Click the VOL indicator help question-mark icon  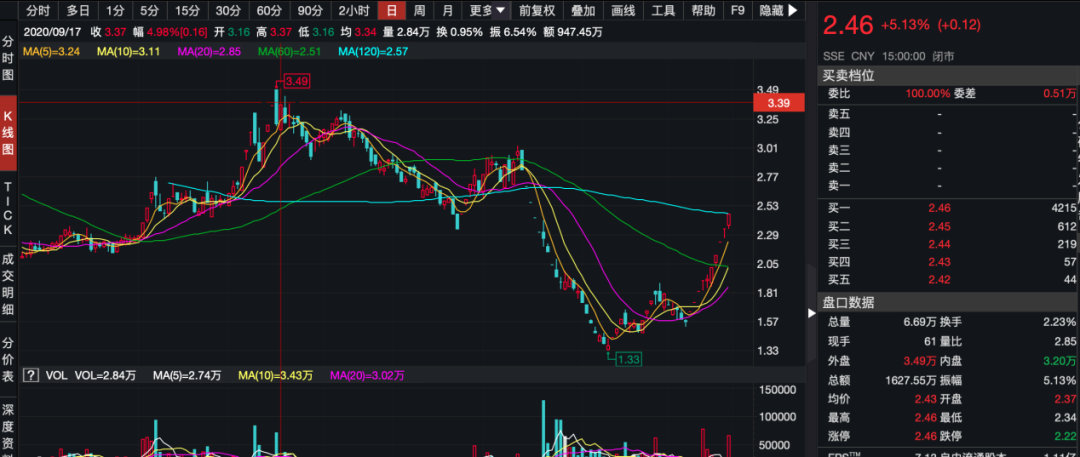(30, 375)
